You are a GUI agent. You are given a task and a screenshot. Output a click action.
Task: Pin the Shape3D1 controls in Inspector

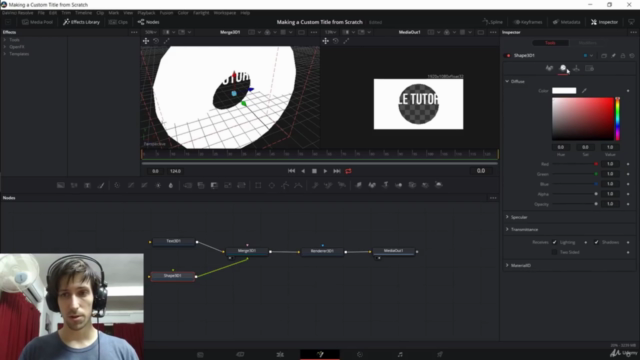(x=613, y=56)
